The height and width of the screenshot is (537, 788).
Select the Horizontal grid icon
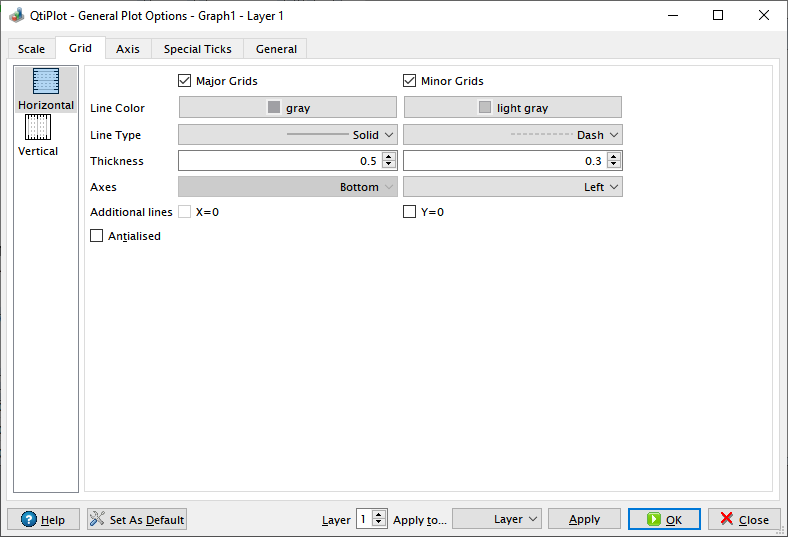tap(46, 83)
